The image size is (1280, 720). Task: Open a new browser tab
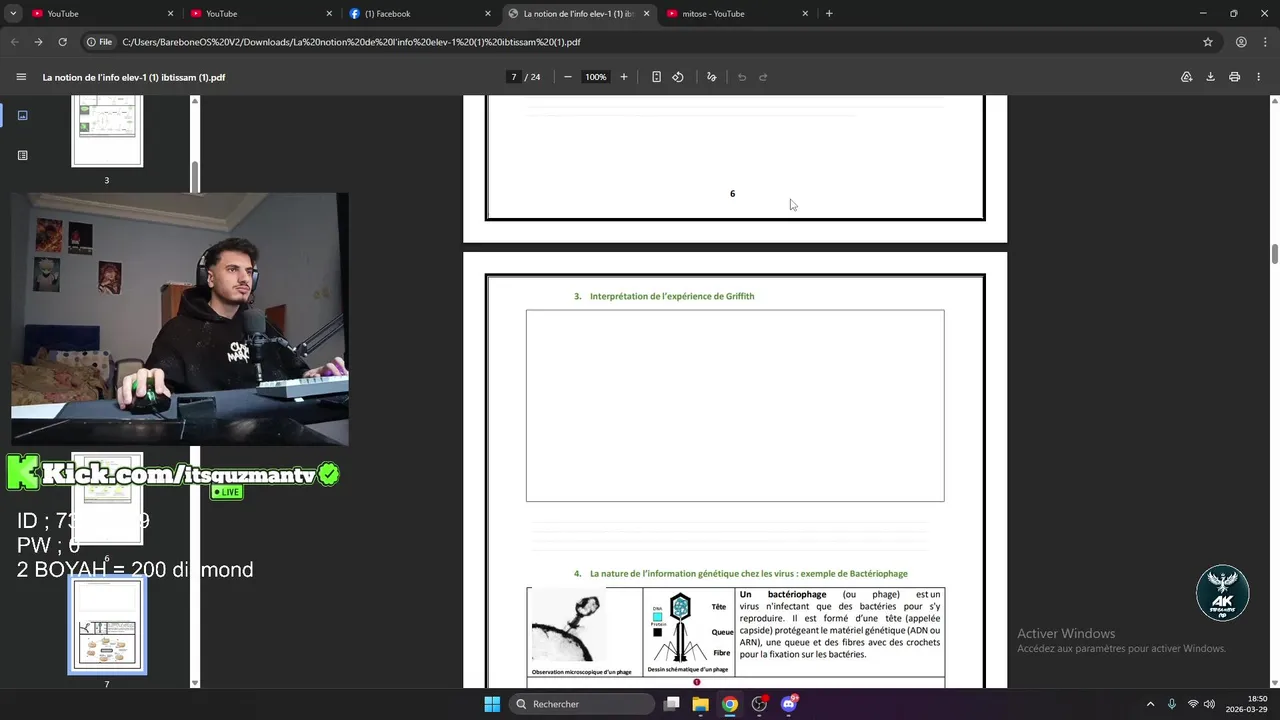point(829,14)
